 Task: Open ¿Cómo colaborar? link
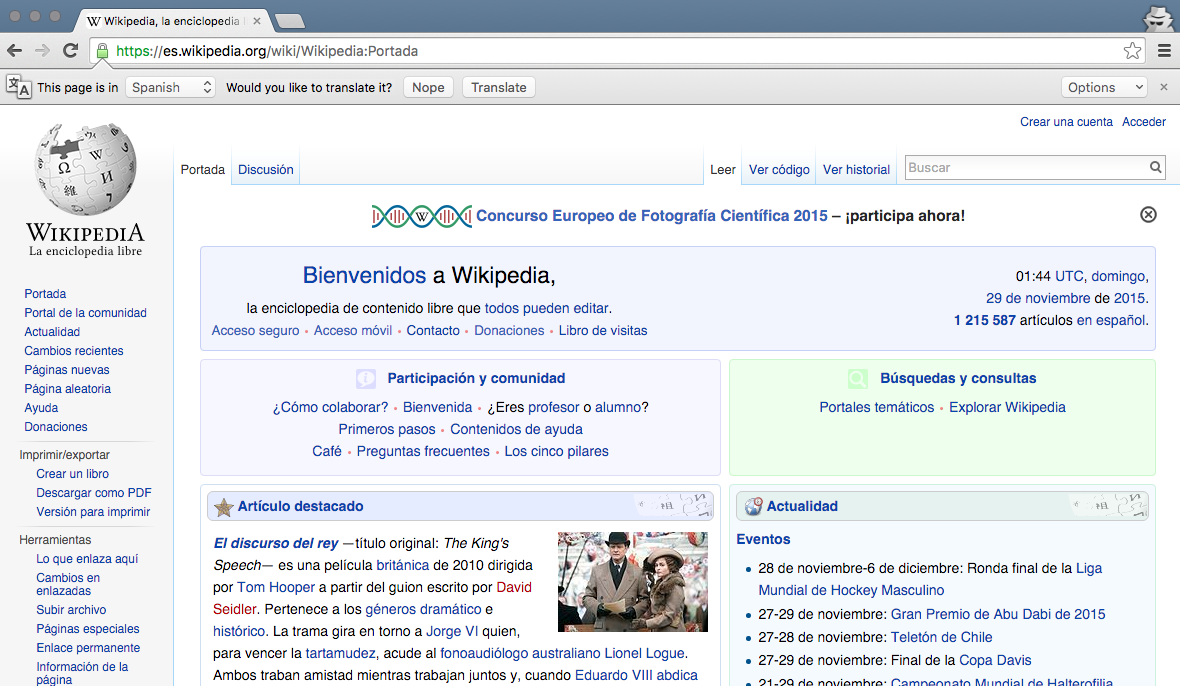[330, 407]
